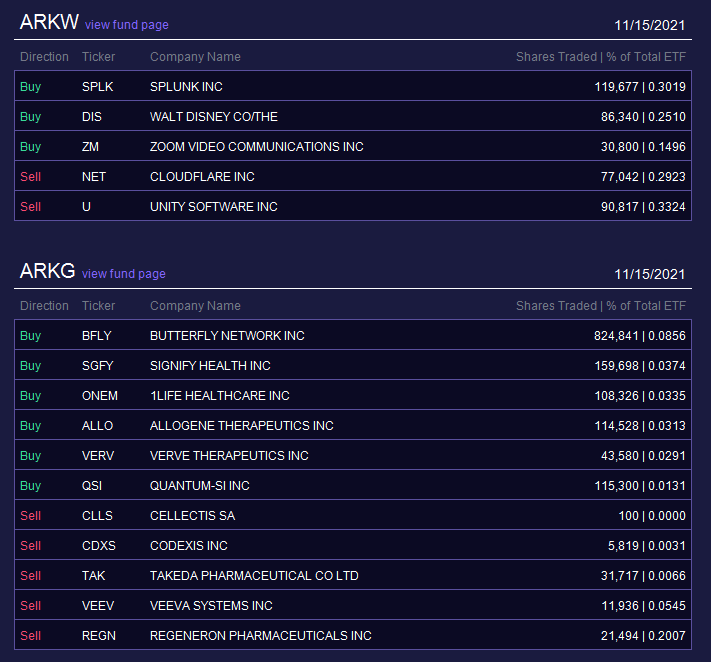
Task: Click shares value 77,042 | 0.2923
Action: point(643,176)
